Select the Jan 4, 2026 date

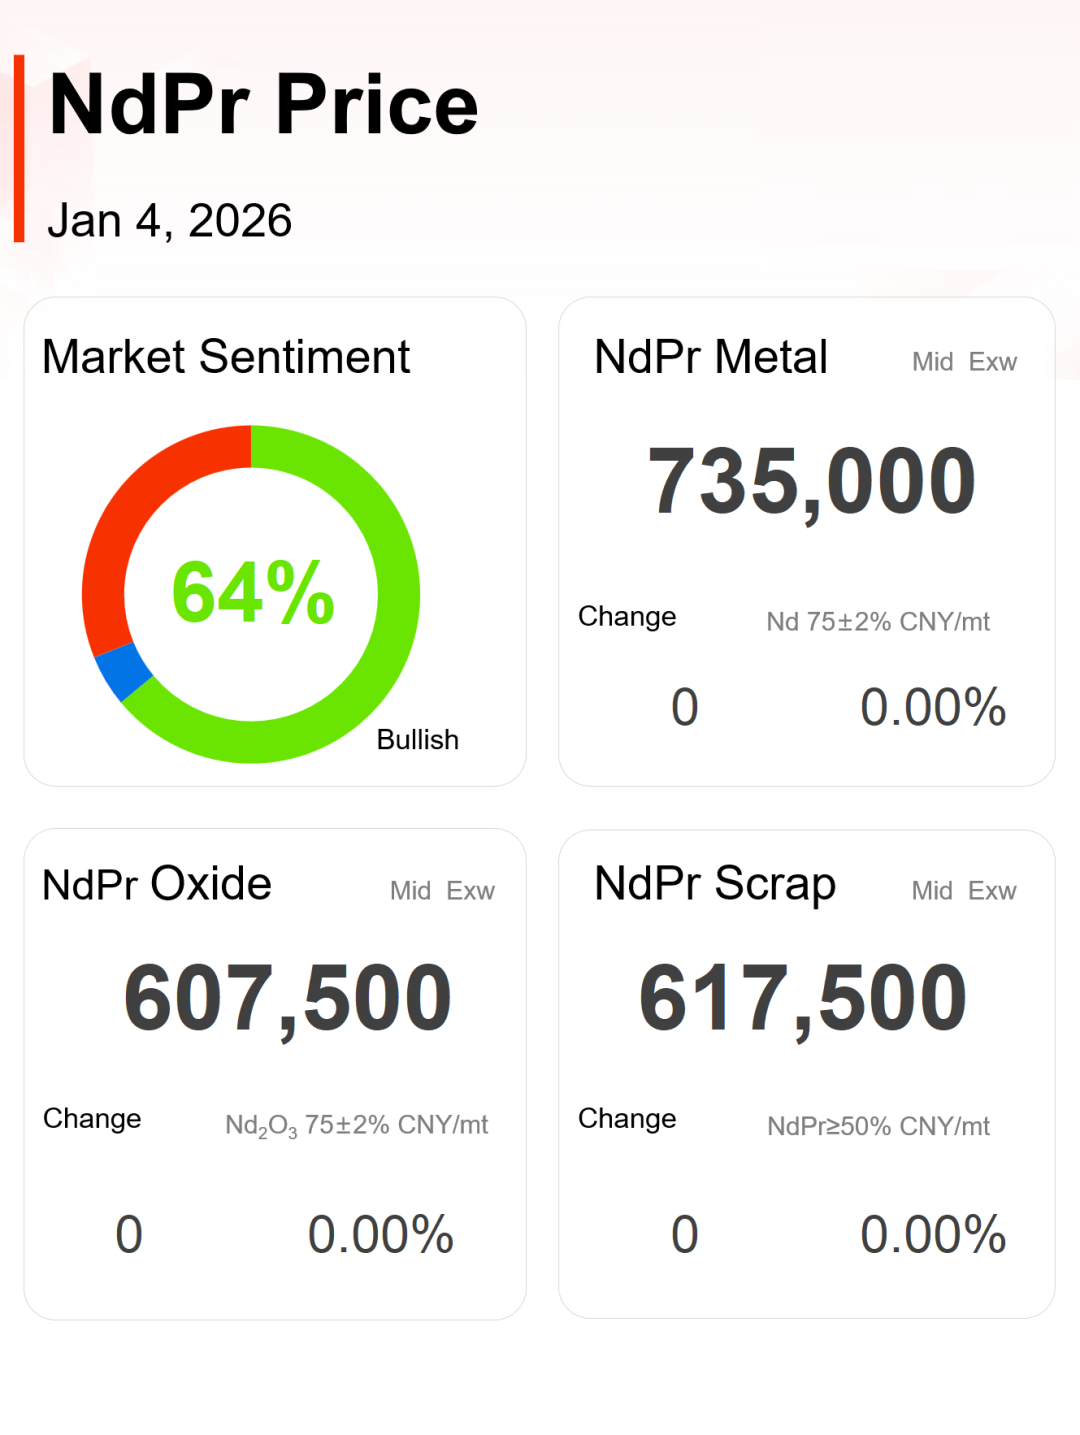pyautogui.click(x=170, y=221)
